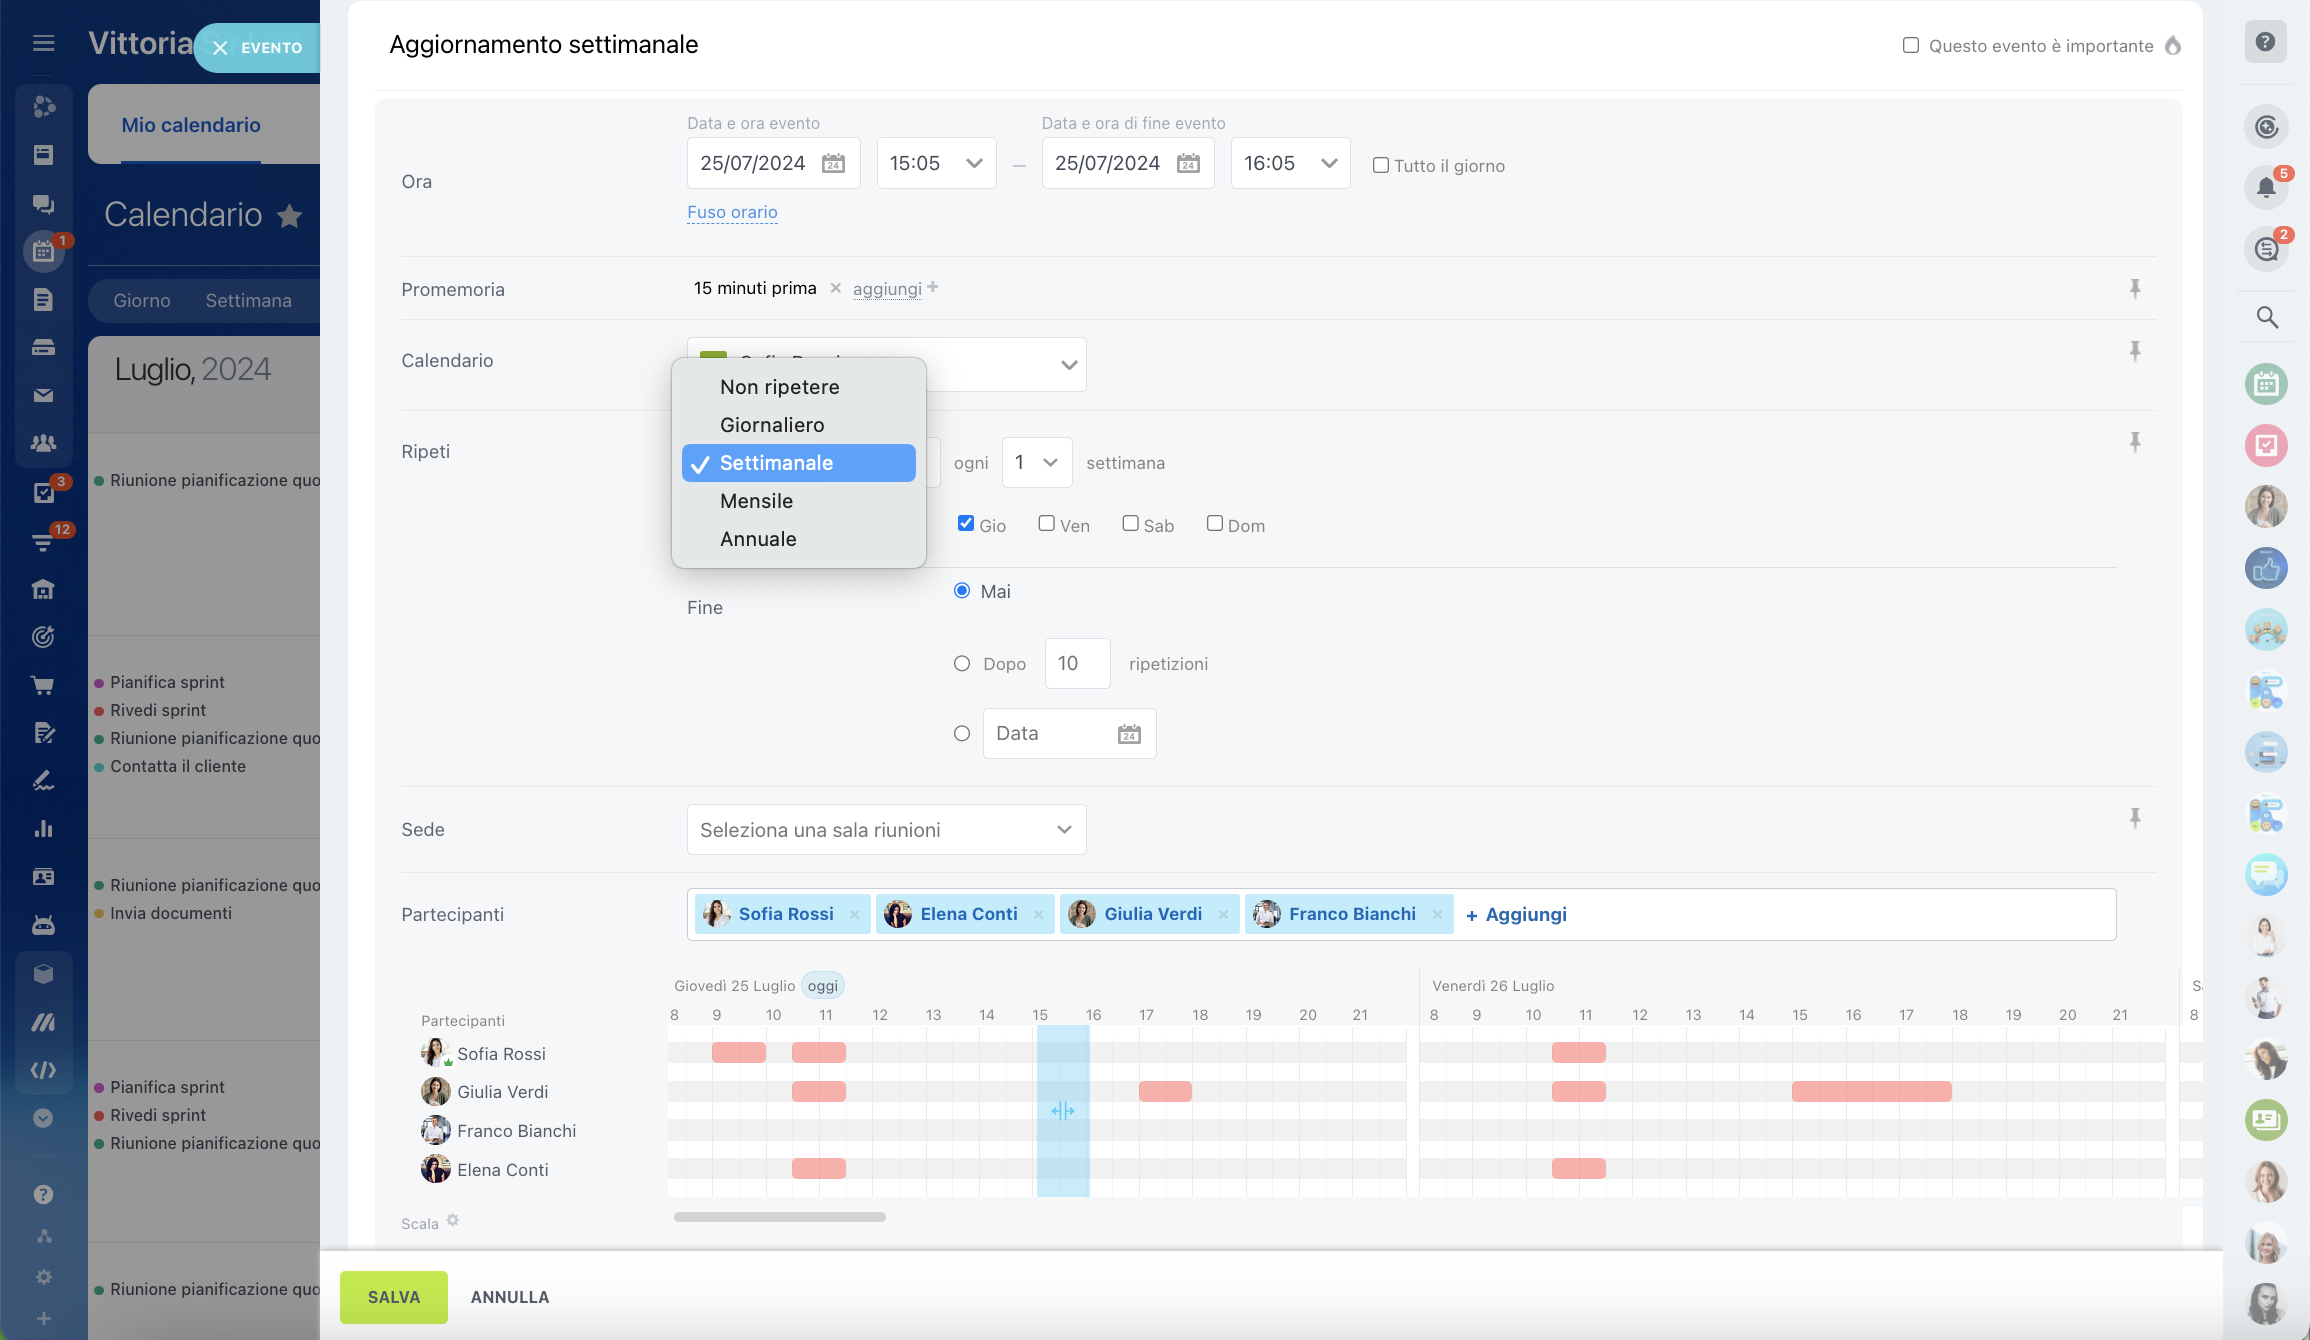This screenshot has height=1340, width=2310.
Task: Select Non ripetere option
Action: pyautogui.click(x=779, y=387)
